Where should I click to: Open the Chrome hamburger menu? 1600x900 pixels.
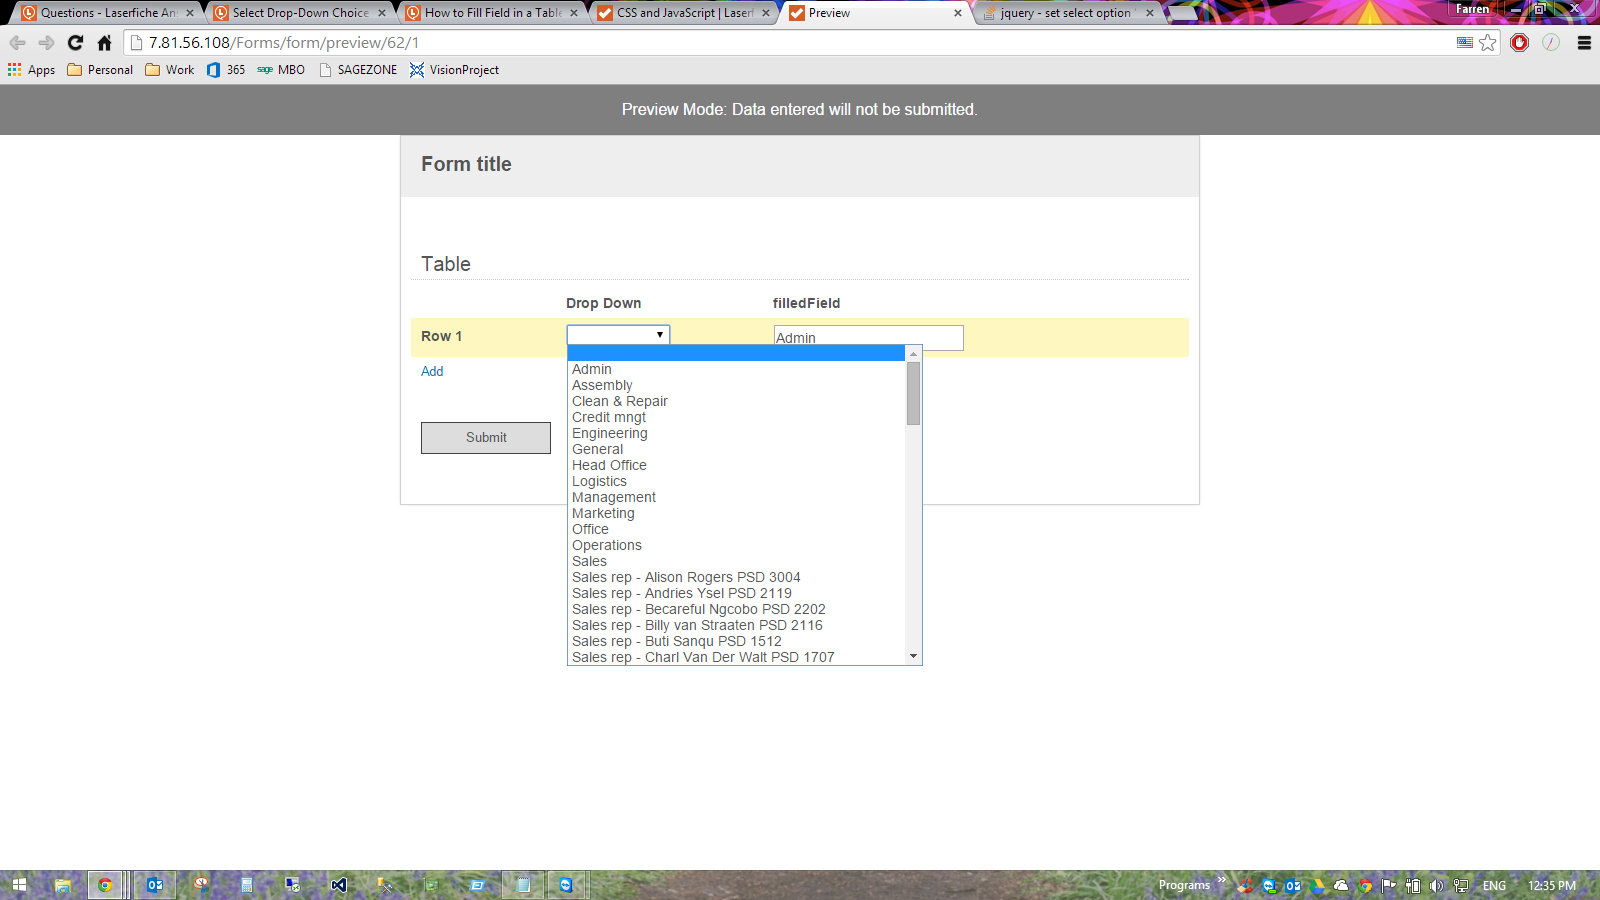1584,43
